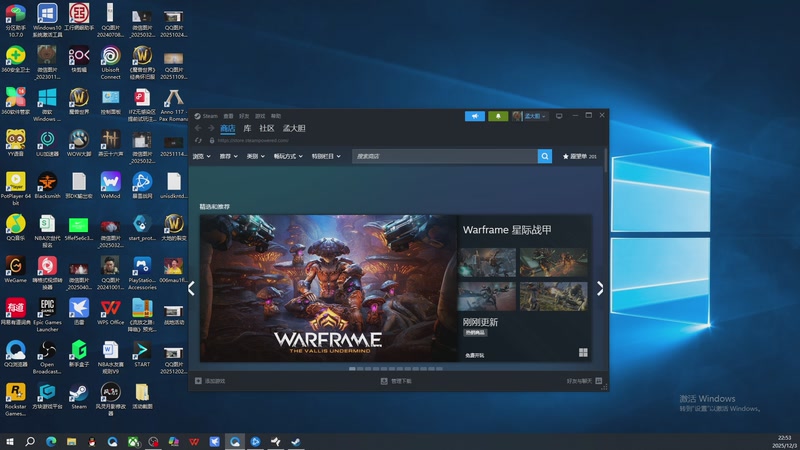This screenshot has height=450, width=800.
Task: Open taskbar search magnifier
Action: point(30,441)
